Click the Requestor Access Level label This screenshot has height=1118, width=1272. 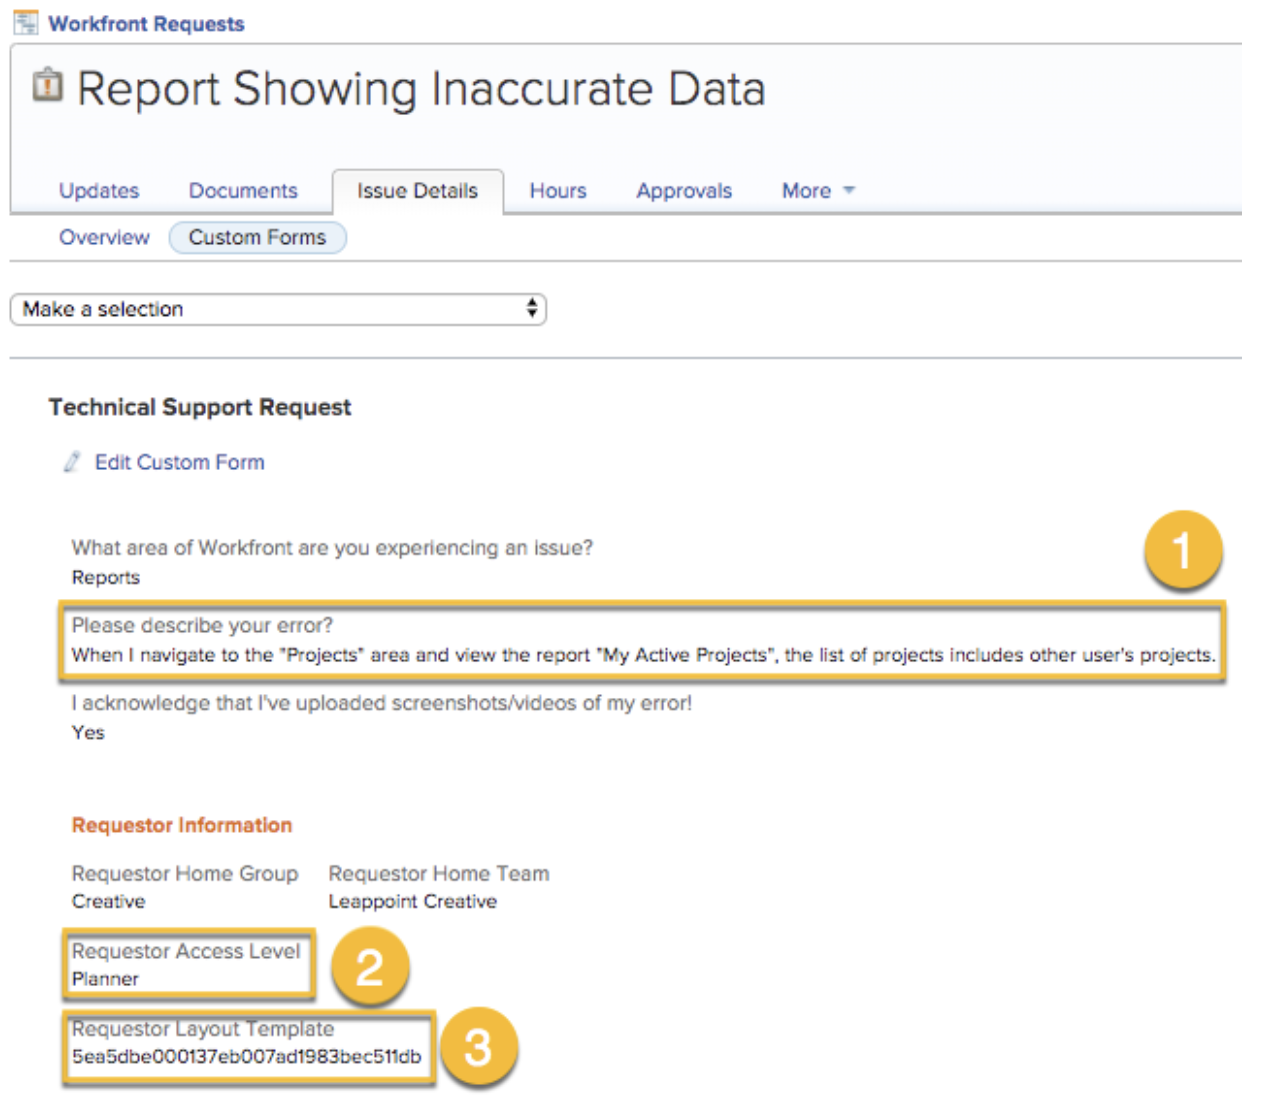[186, 951]
